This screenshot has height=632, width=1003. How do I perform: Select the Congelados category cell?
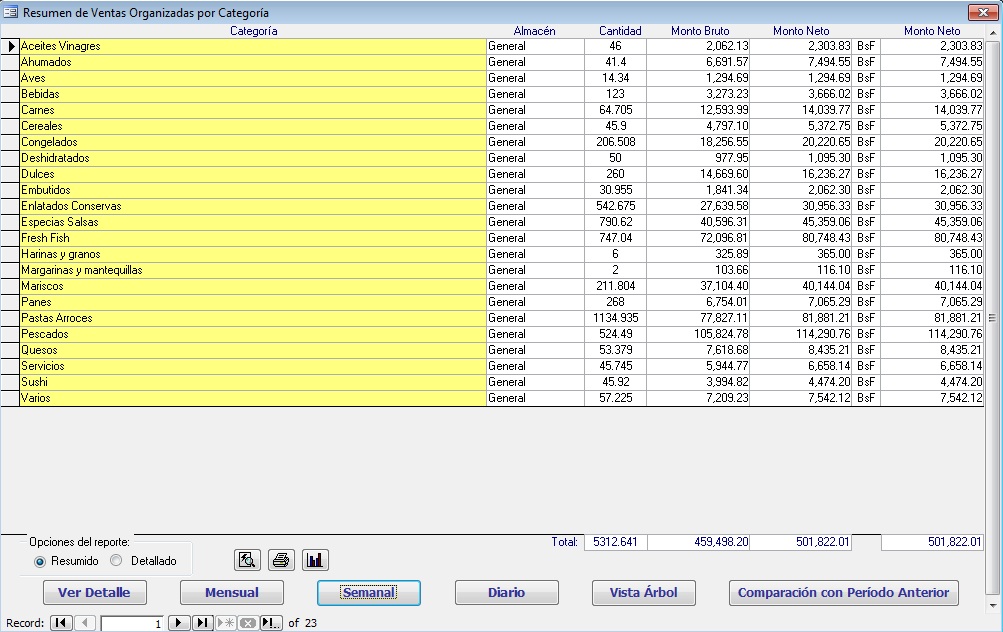tap(253, 142)
